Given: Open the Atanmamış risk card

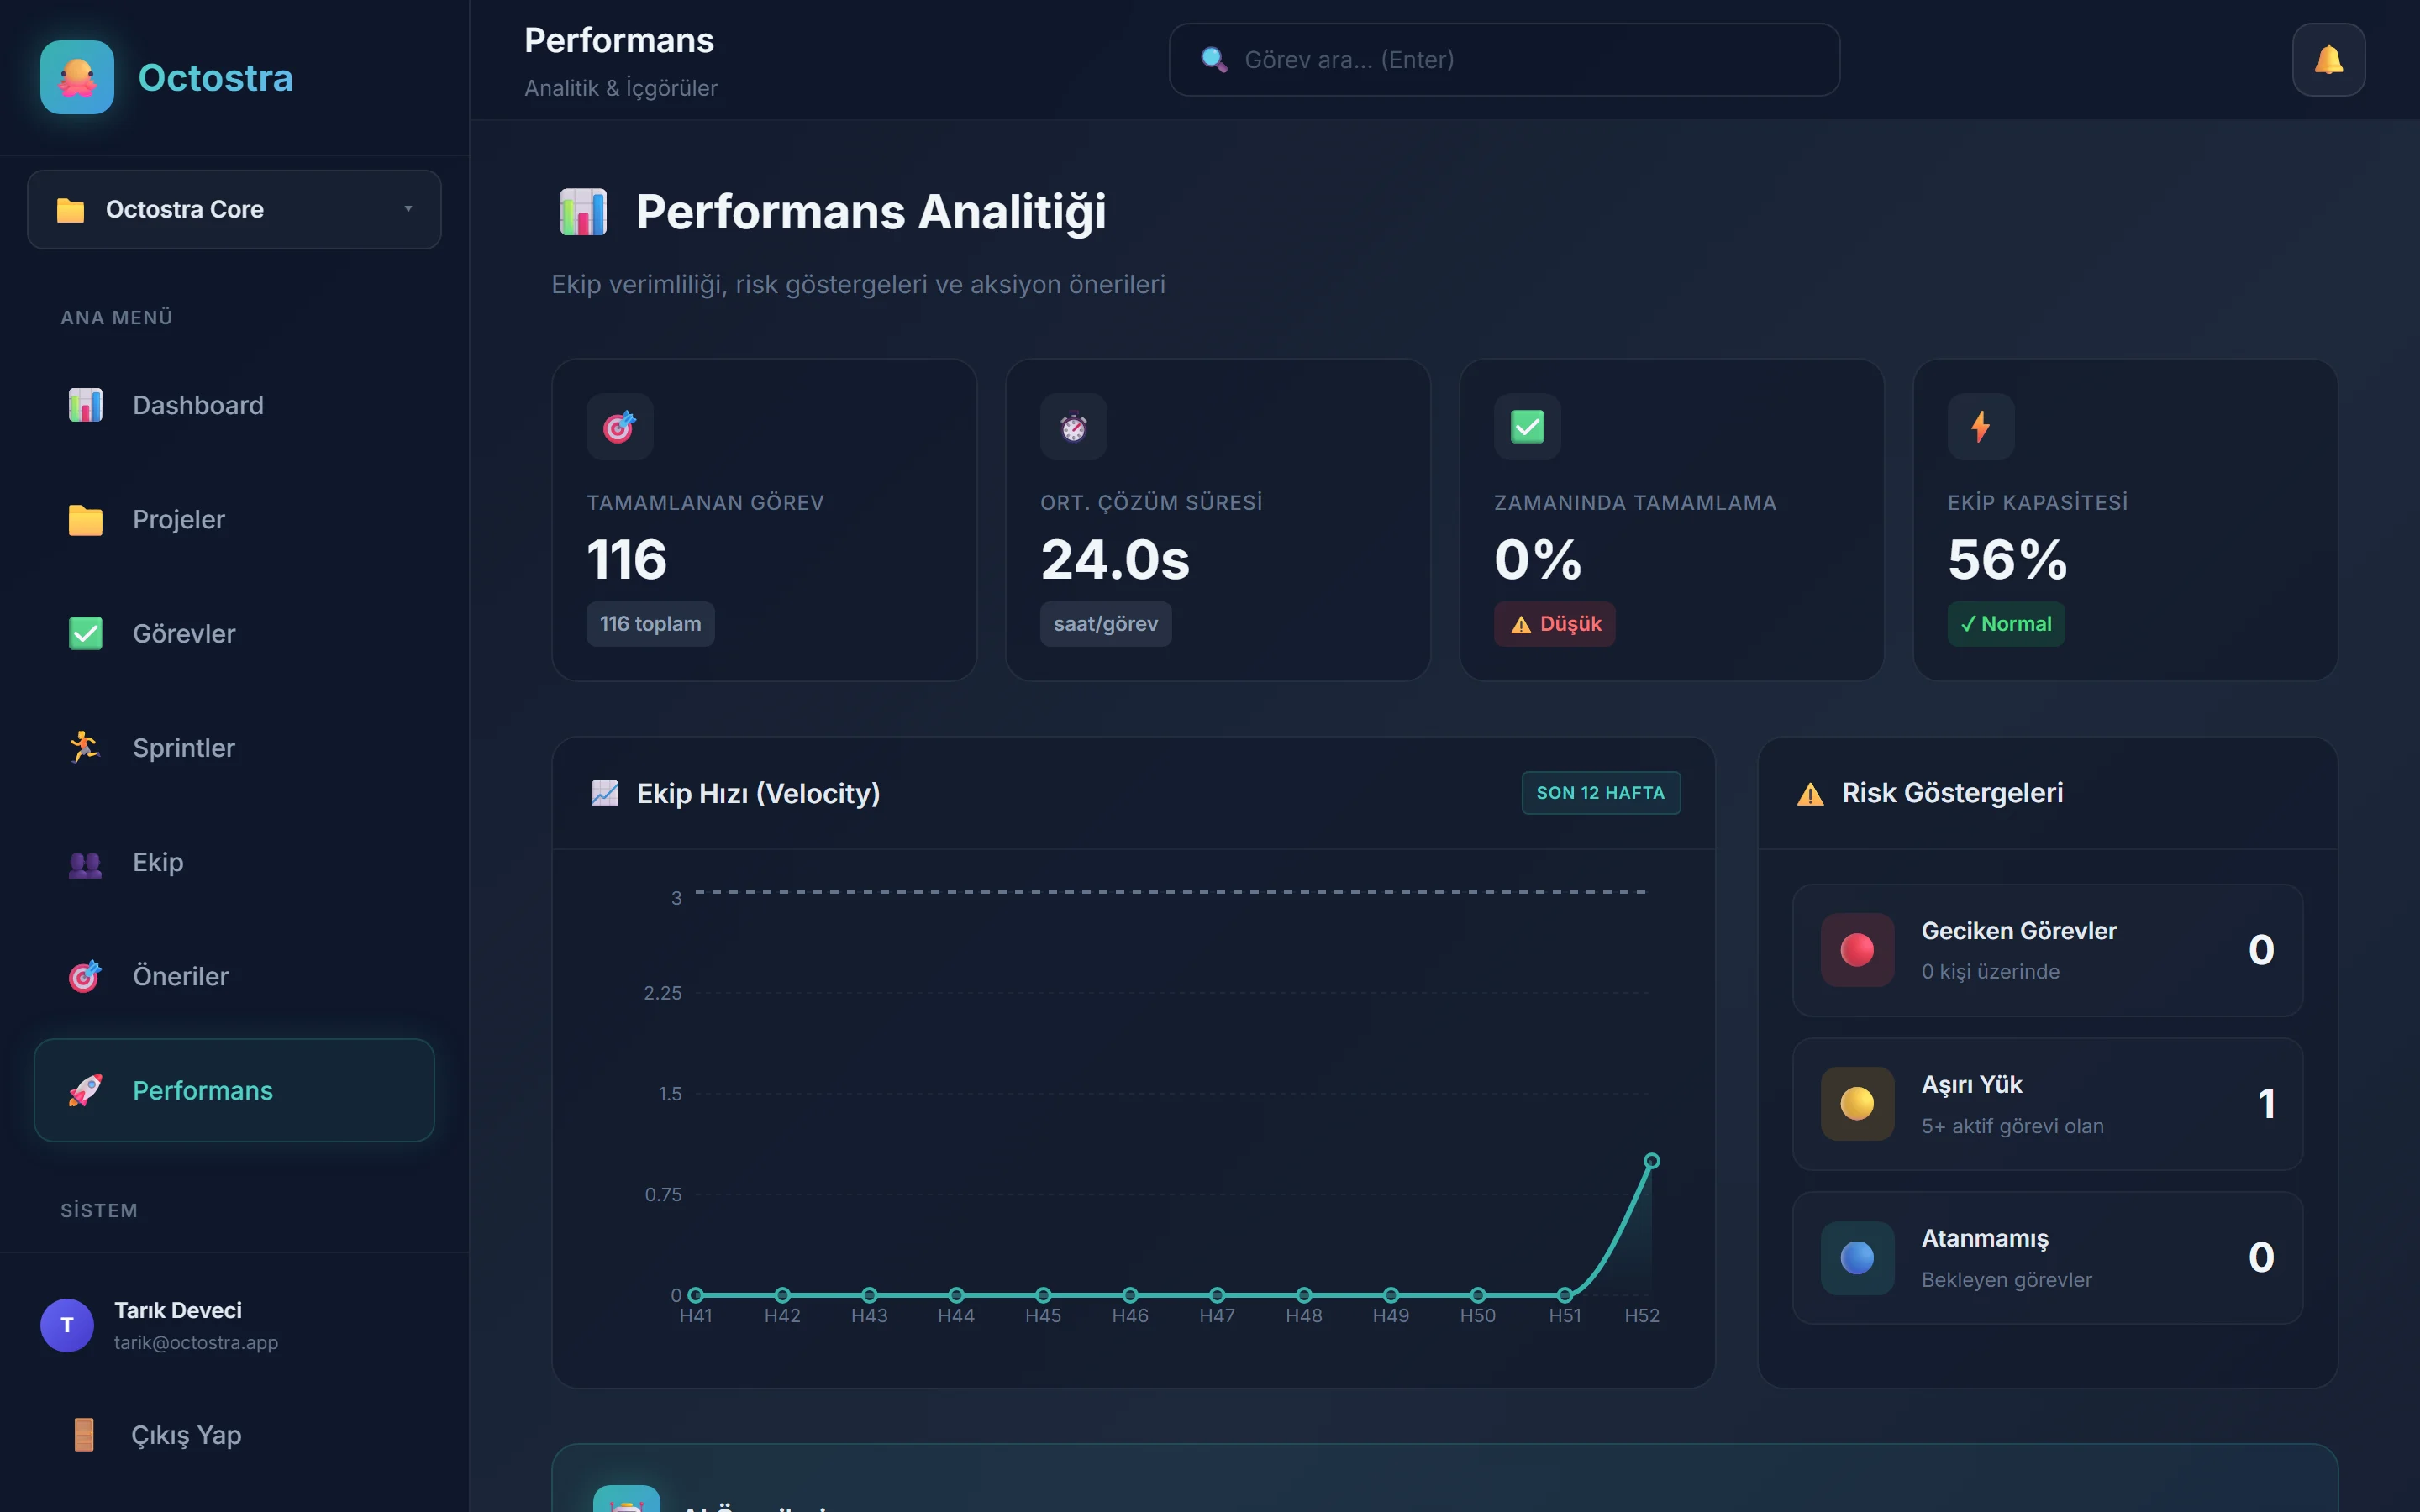Looking at the screenshot, I should [x=2047, y=1258].
